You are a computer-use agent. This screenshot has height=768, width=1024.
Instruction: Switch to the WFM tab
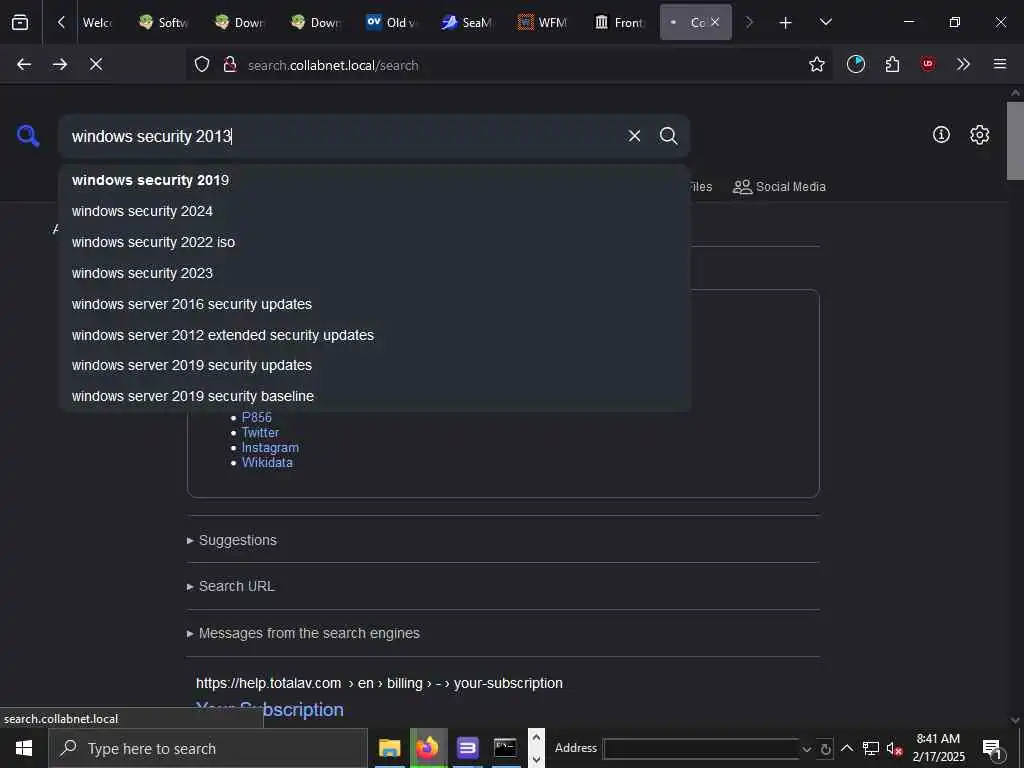tap(543, 22)
